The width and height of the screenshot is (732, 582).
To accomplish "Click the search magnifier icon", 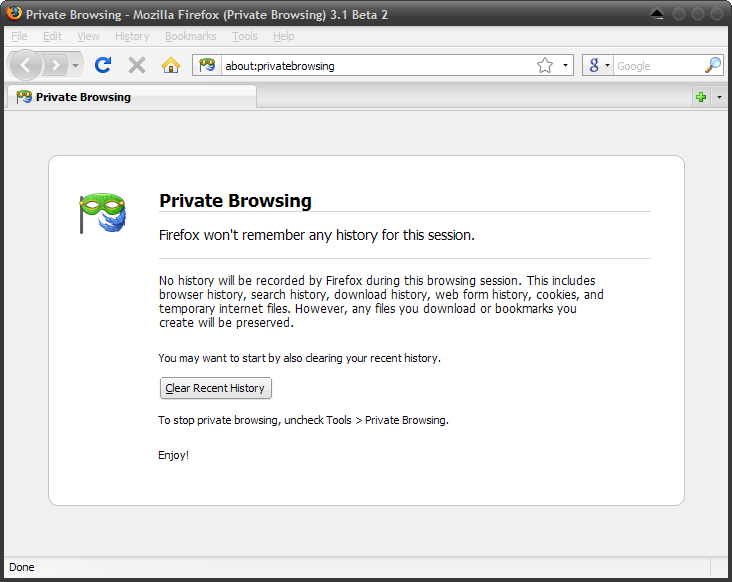I will click(x=713, y=65).
